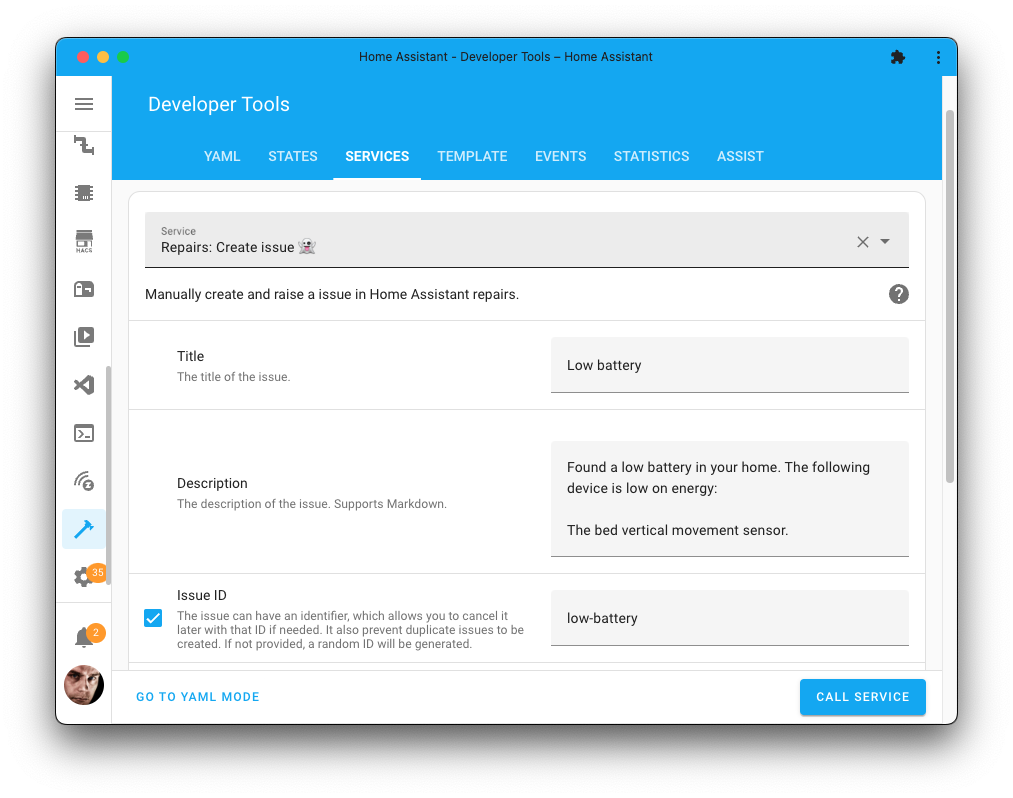The height and width of the screenshot is (798, 1013).
Task: Open the Terminal panel icon
Action: [84, 433]
